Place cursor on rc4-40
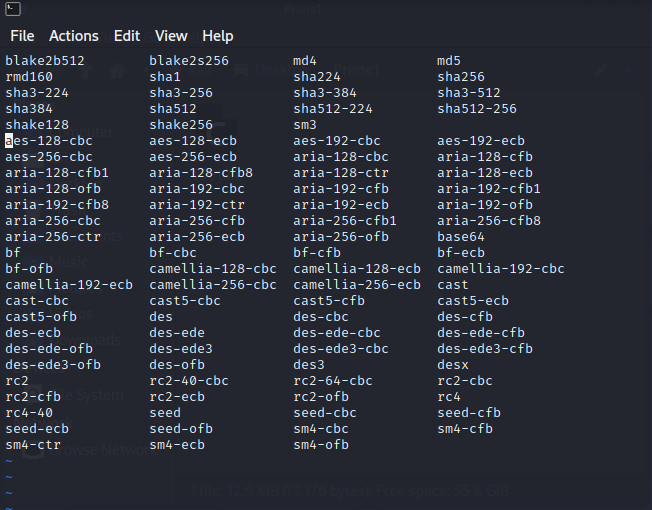This screenshot has width=652, height=510. click(x=29, y=413)
